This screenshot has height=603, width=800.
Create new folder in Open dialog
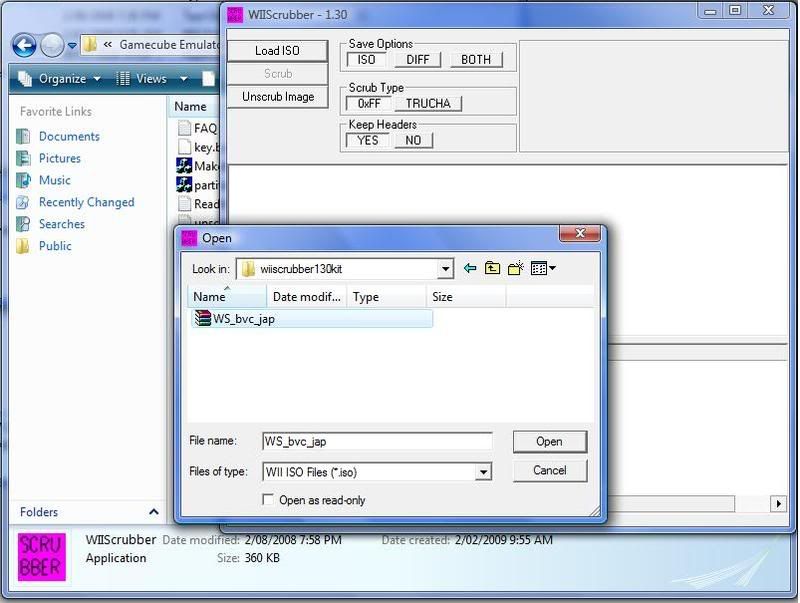(516, 268)
